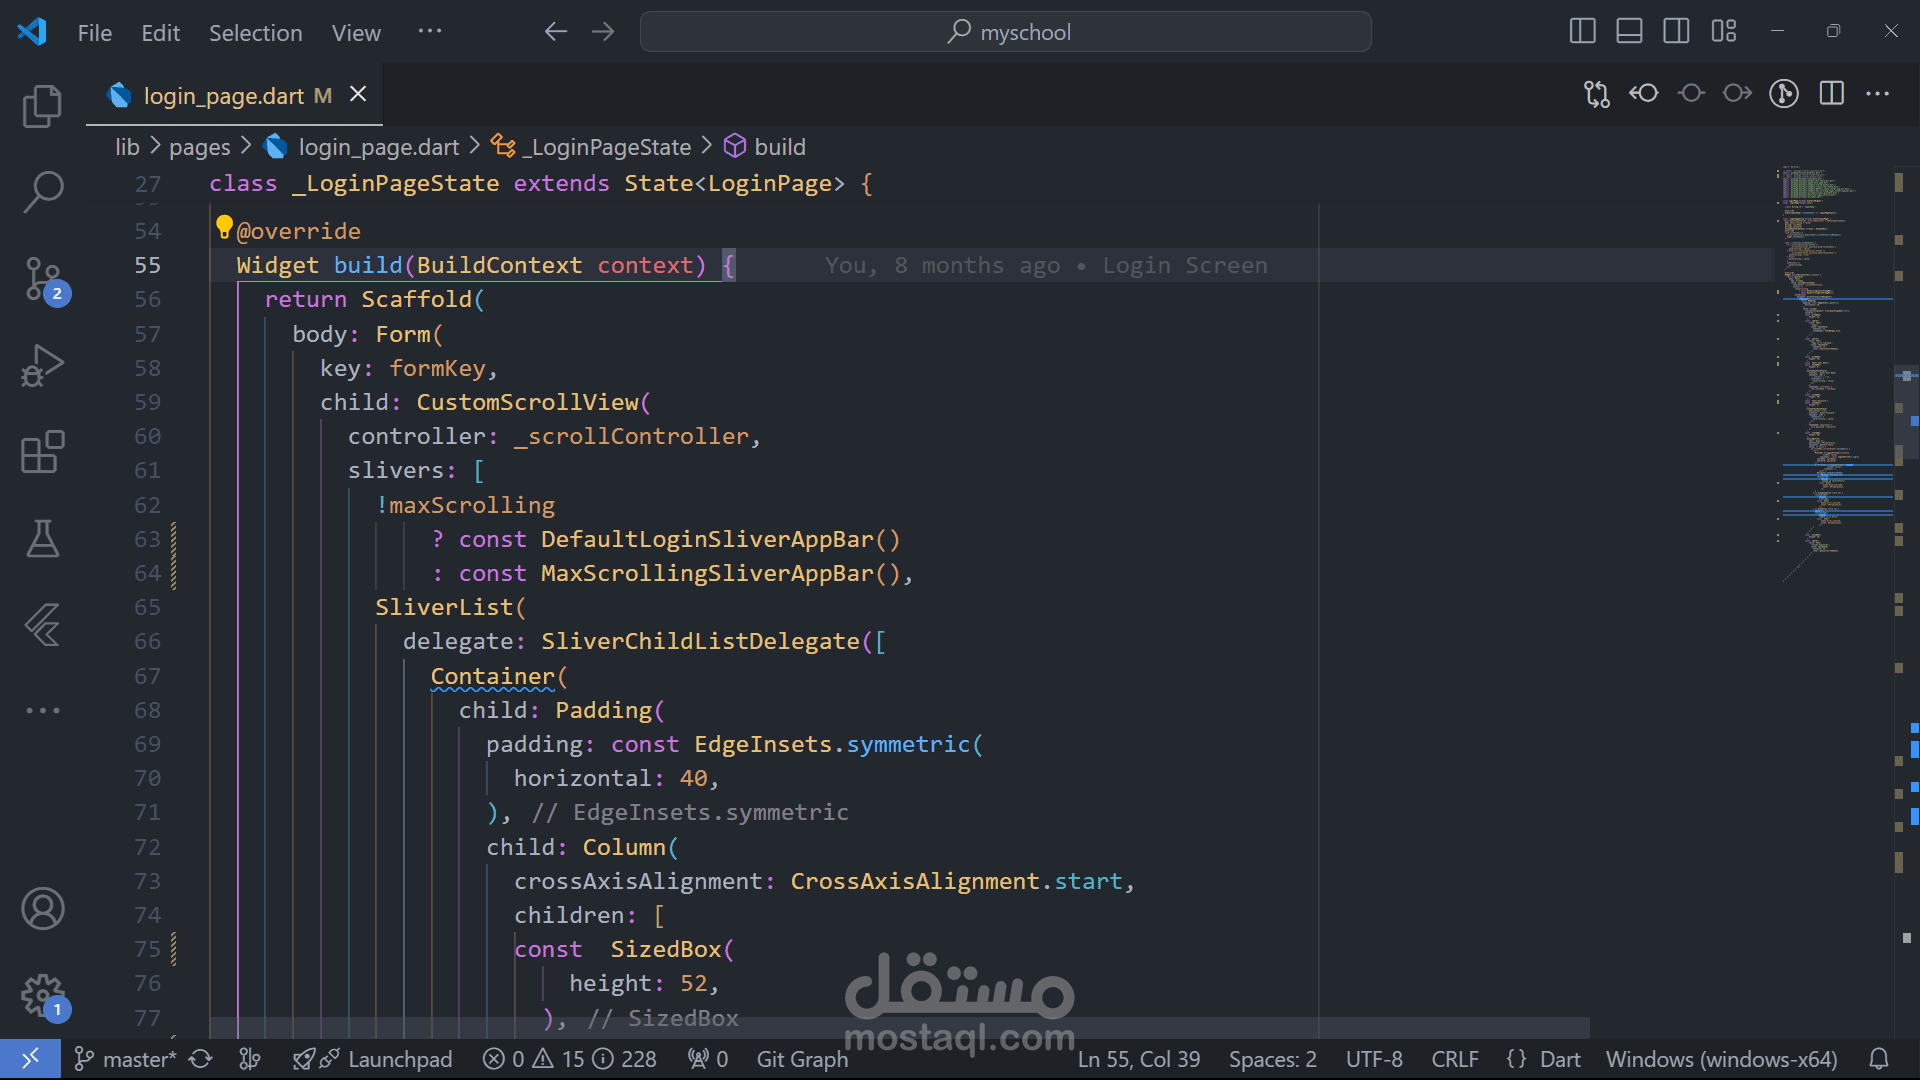Open the Search view in the activity bar
The width and height of the screenshot is (1920, 1080).
coord(42,191)
